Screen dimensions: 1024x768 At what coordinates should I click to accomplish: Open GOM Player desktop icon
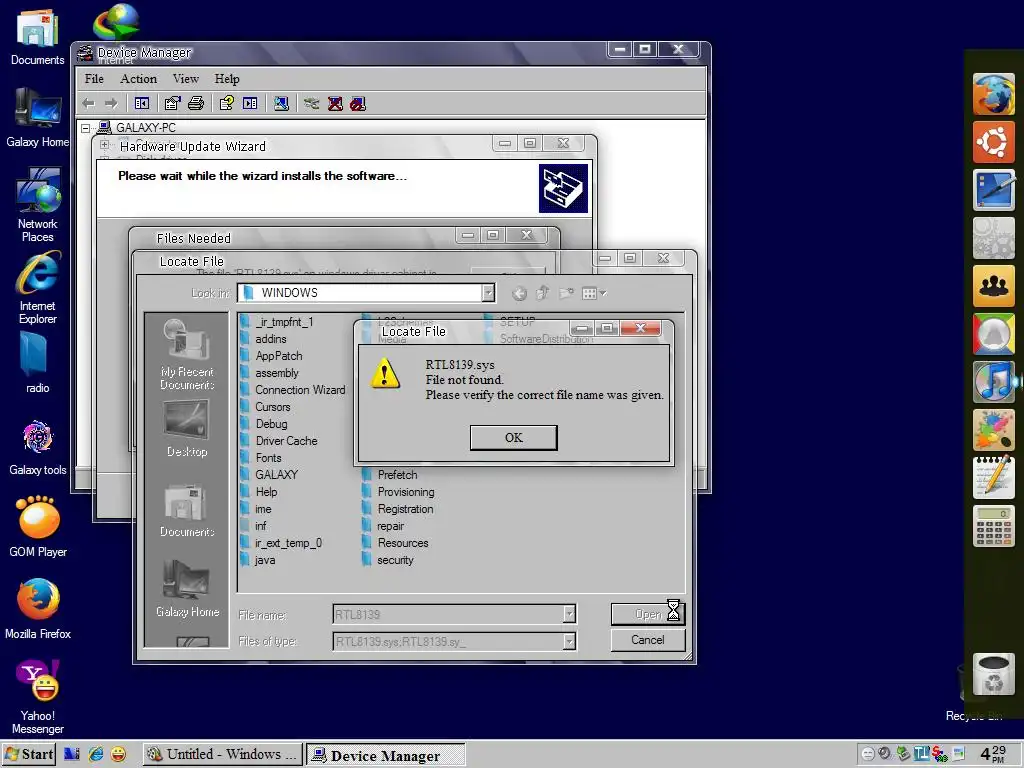[x=38, y=527]
